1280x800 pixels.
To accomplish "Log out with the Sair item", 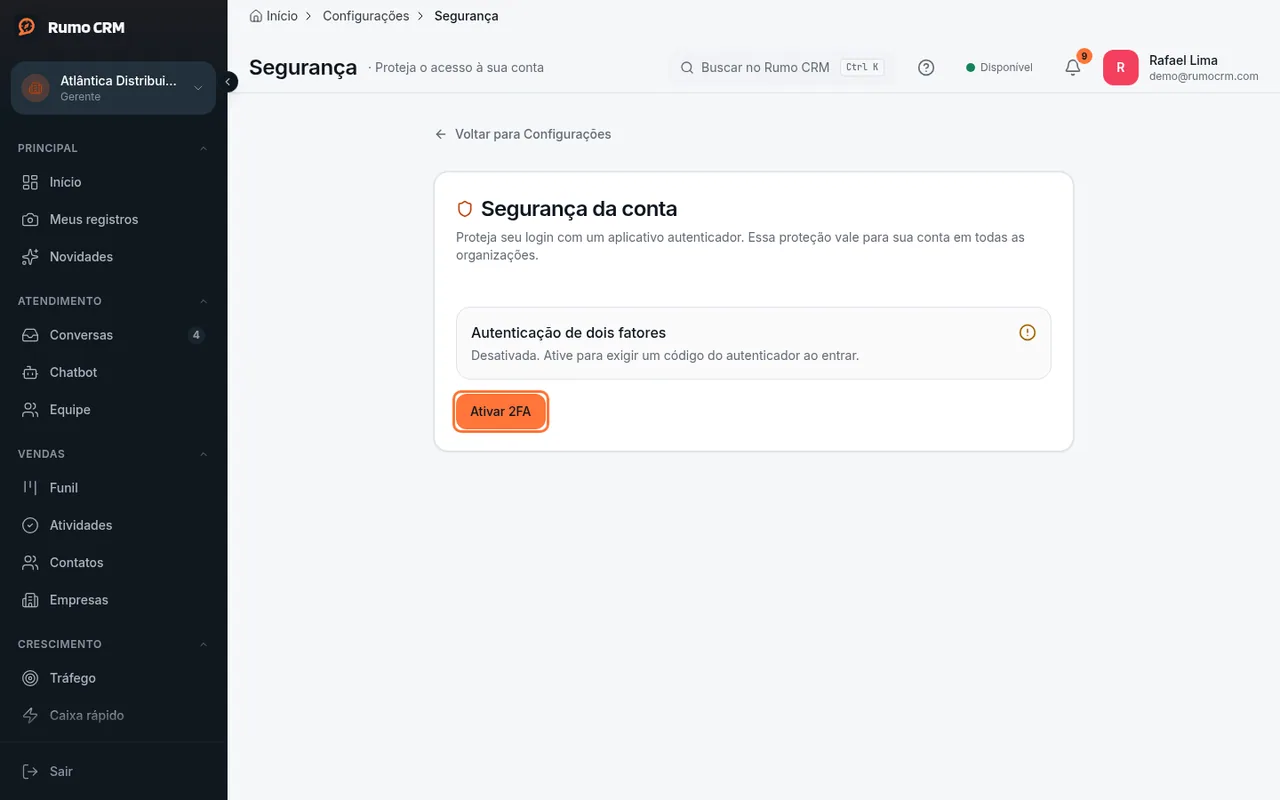I will click(x=113, y=771).
